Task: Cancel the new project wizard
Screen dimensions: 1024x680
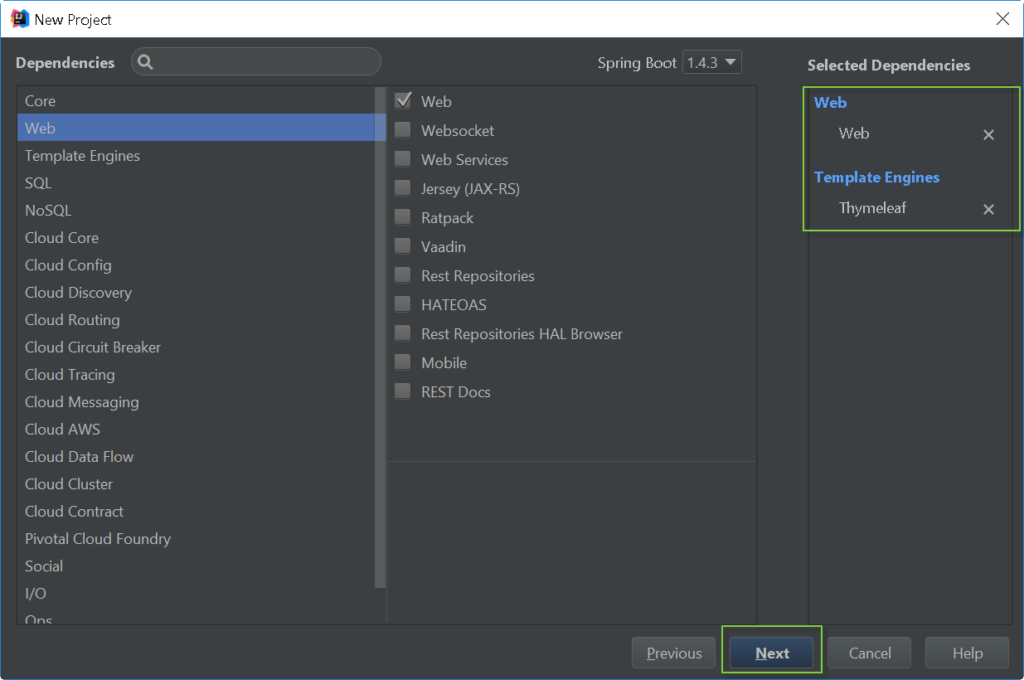Action: [869, 653]
